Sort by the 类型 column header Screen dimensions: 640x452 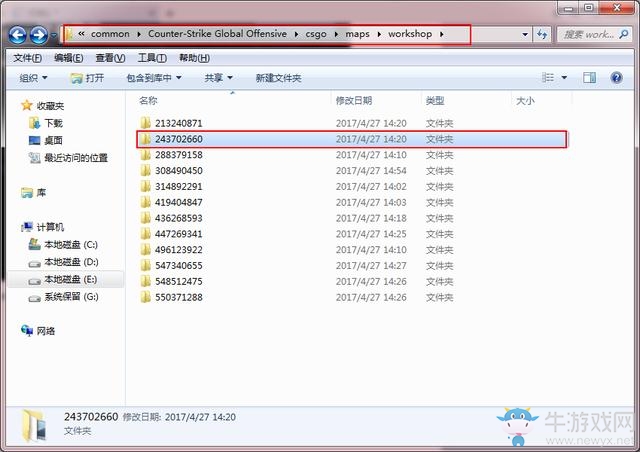(435, 100)
